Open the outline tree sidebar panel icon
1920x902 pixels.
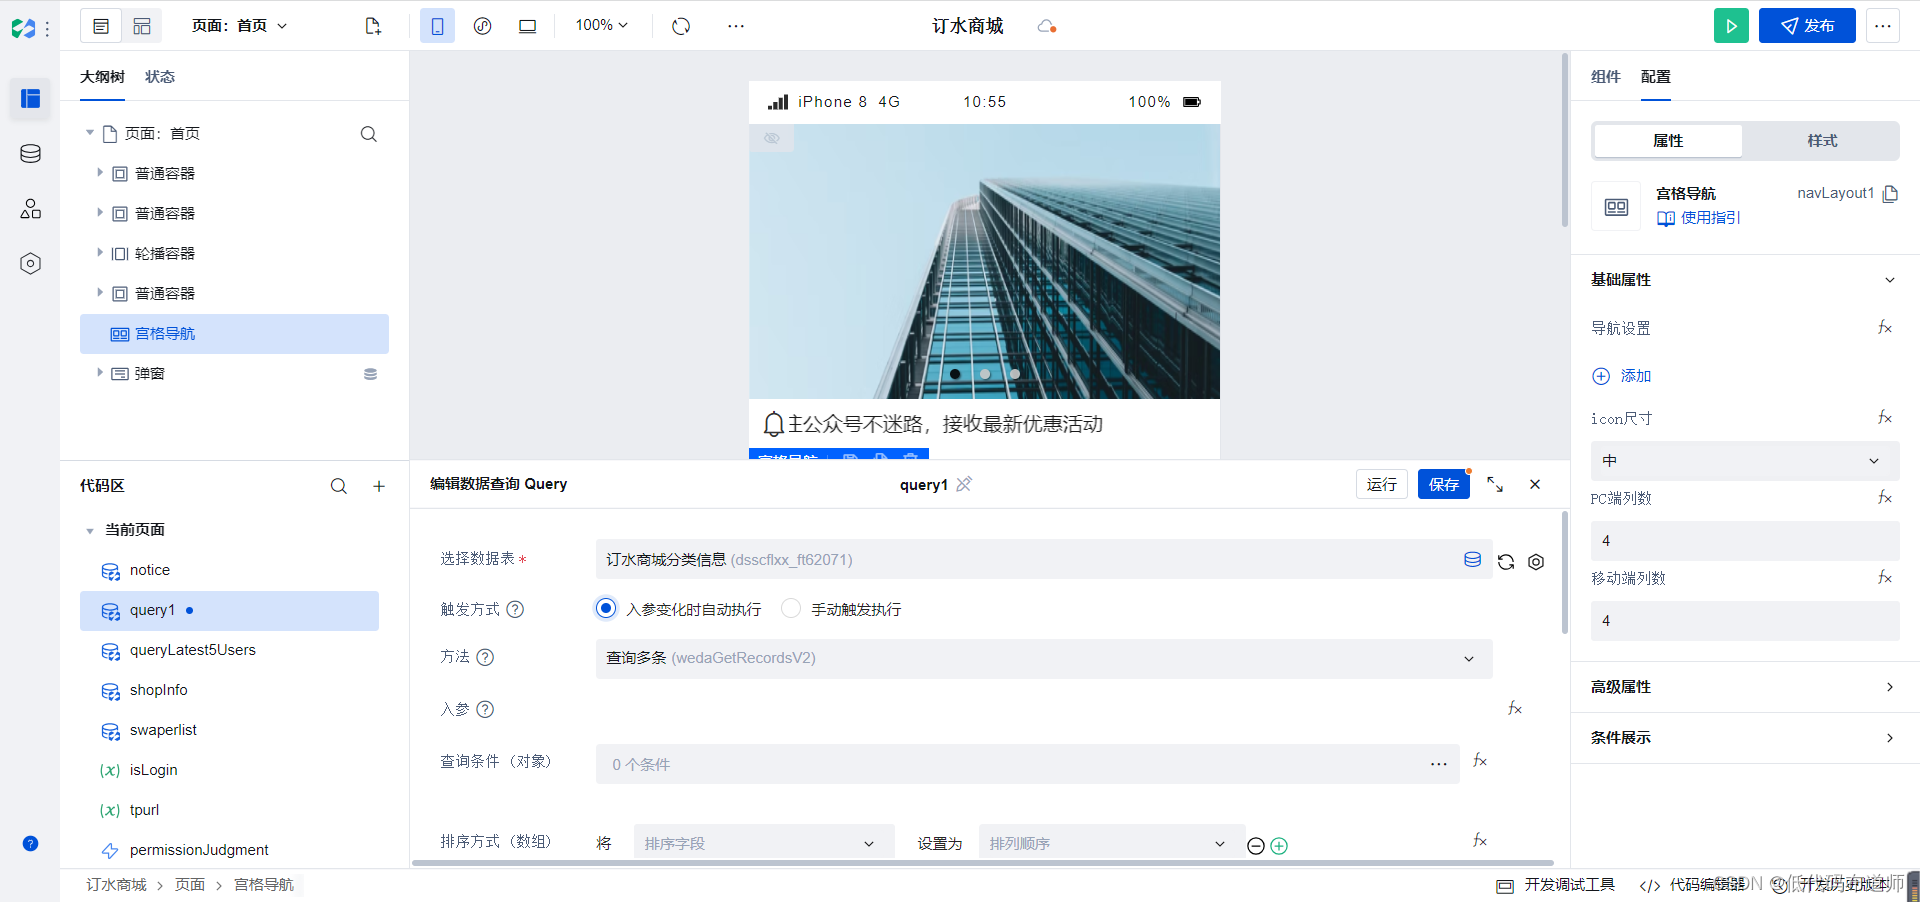point(30,98)
